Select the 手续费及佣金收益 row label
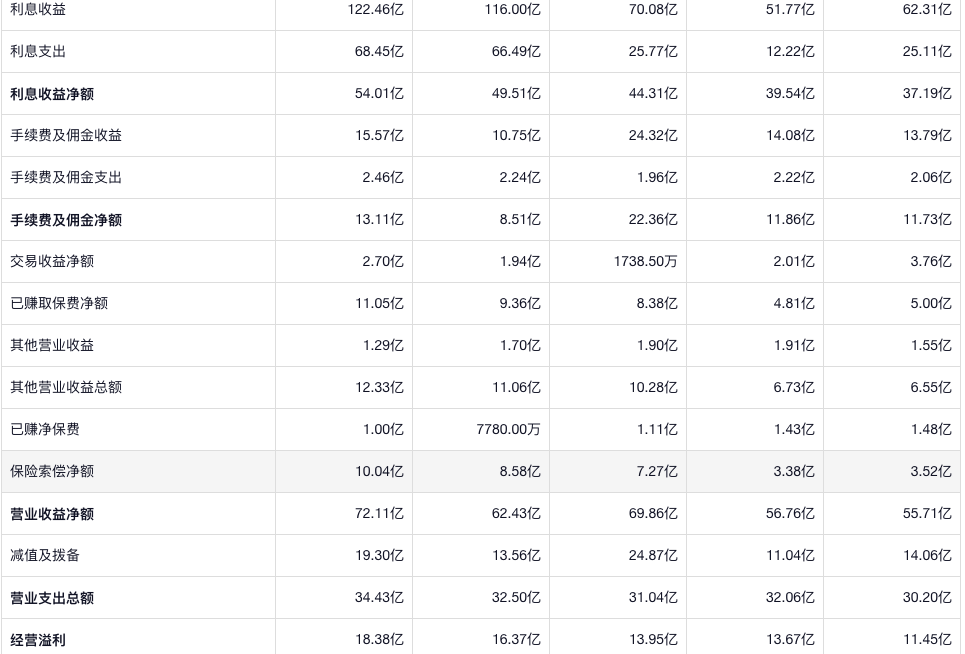 point(66,135)
